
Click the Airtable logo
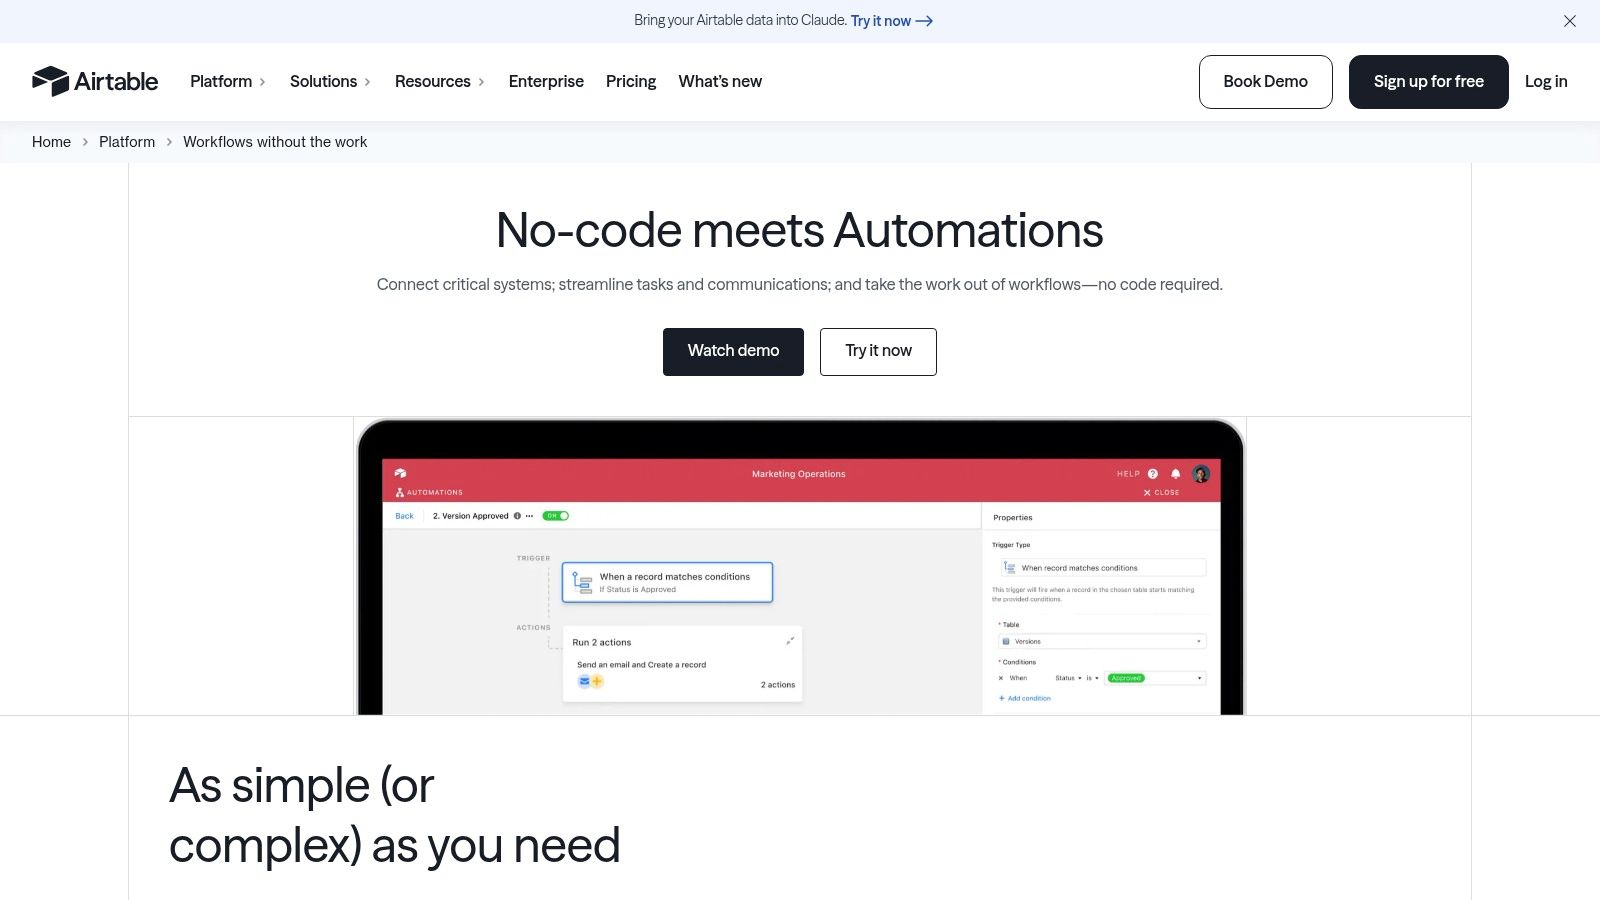[x=95, y=81]
